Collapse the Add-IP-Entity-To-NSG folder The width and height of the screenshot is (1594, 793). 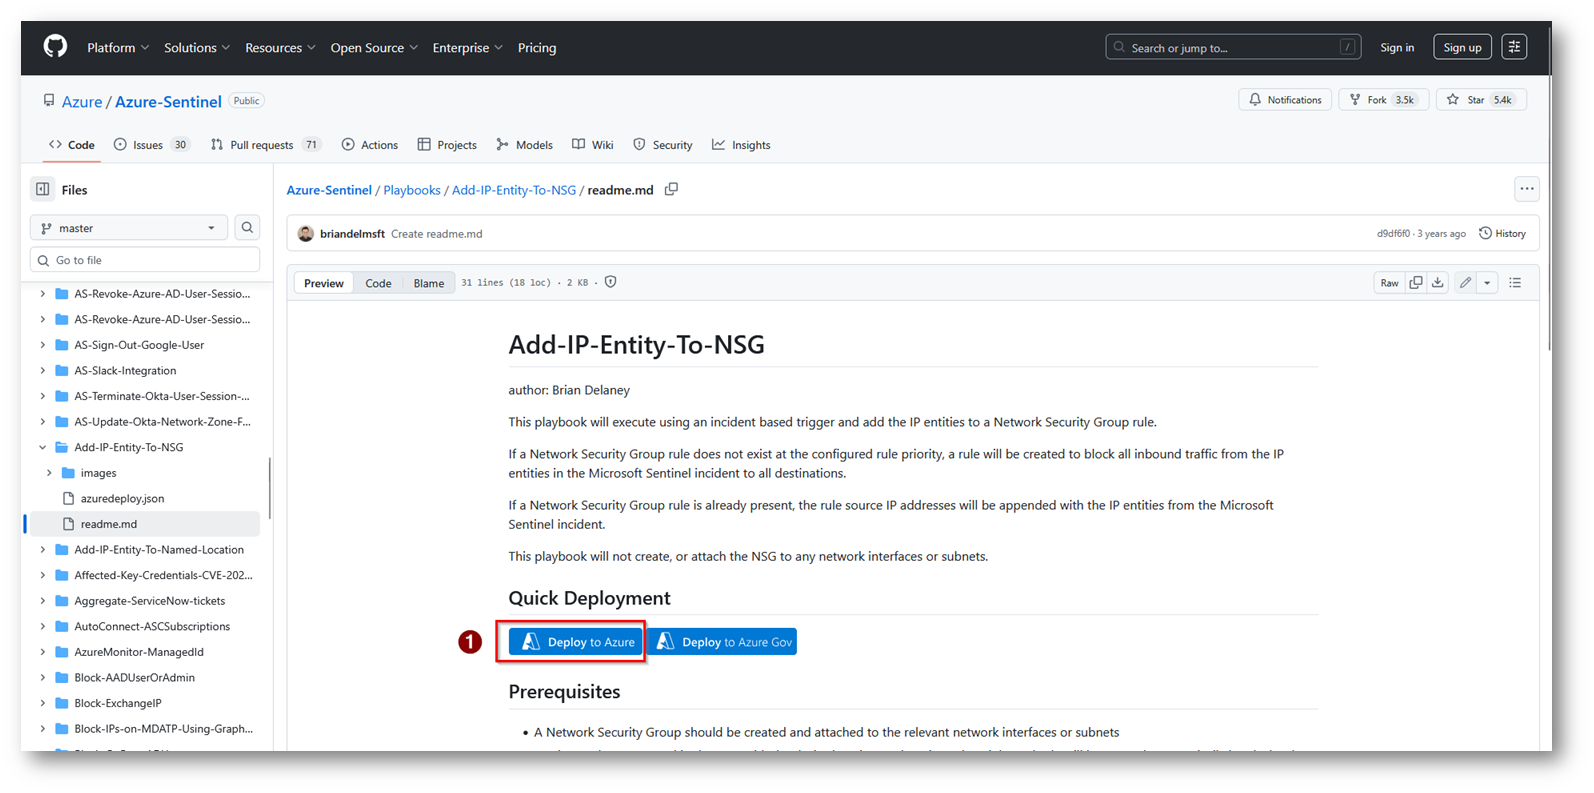42,447
